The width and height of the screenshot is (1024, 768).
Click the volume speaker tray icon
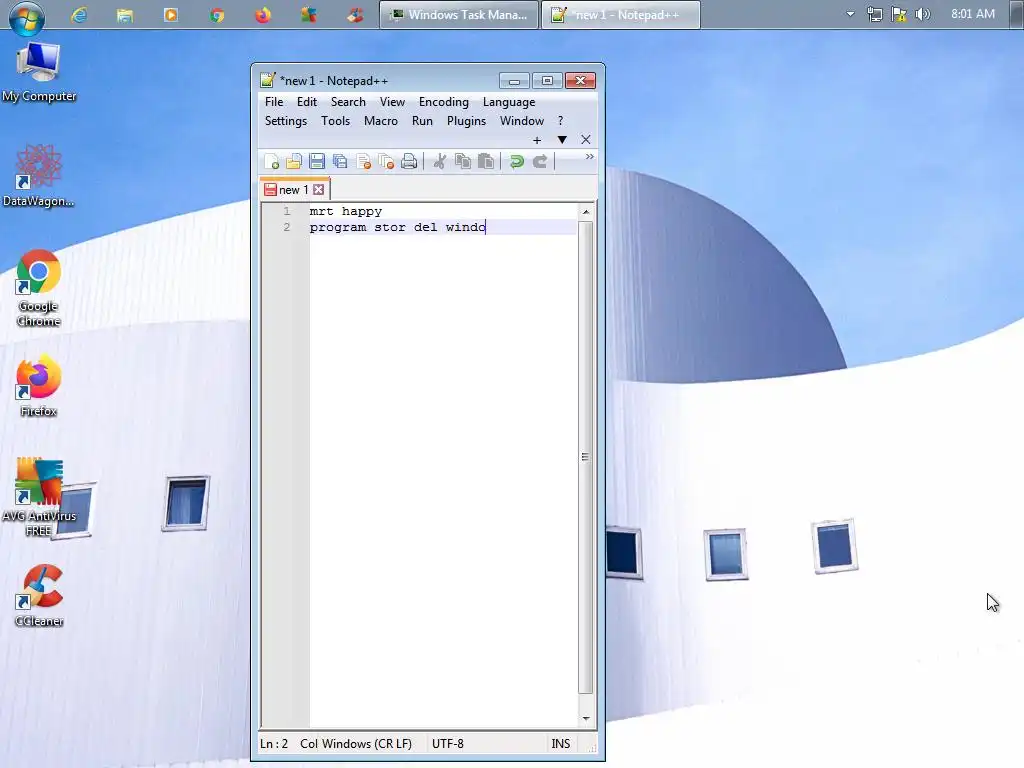(922, 14)
